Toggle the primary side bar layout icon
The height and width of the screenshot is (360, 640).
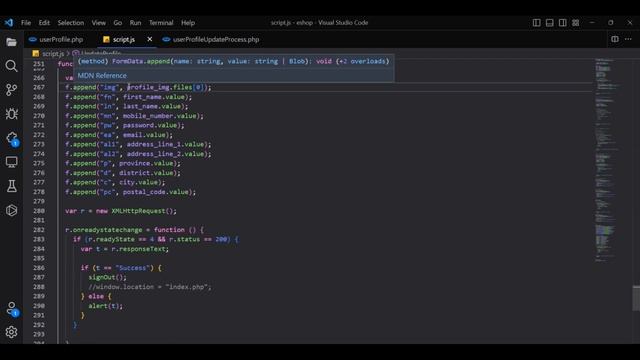pyautogui.click(x=536, y=23)
